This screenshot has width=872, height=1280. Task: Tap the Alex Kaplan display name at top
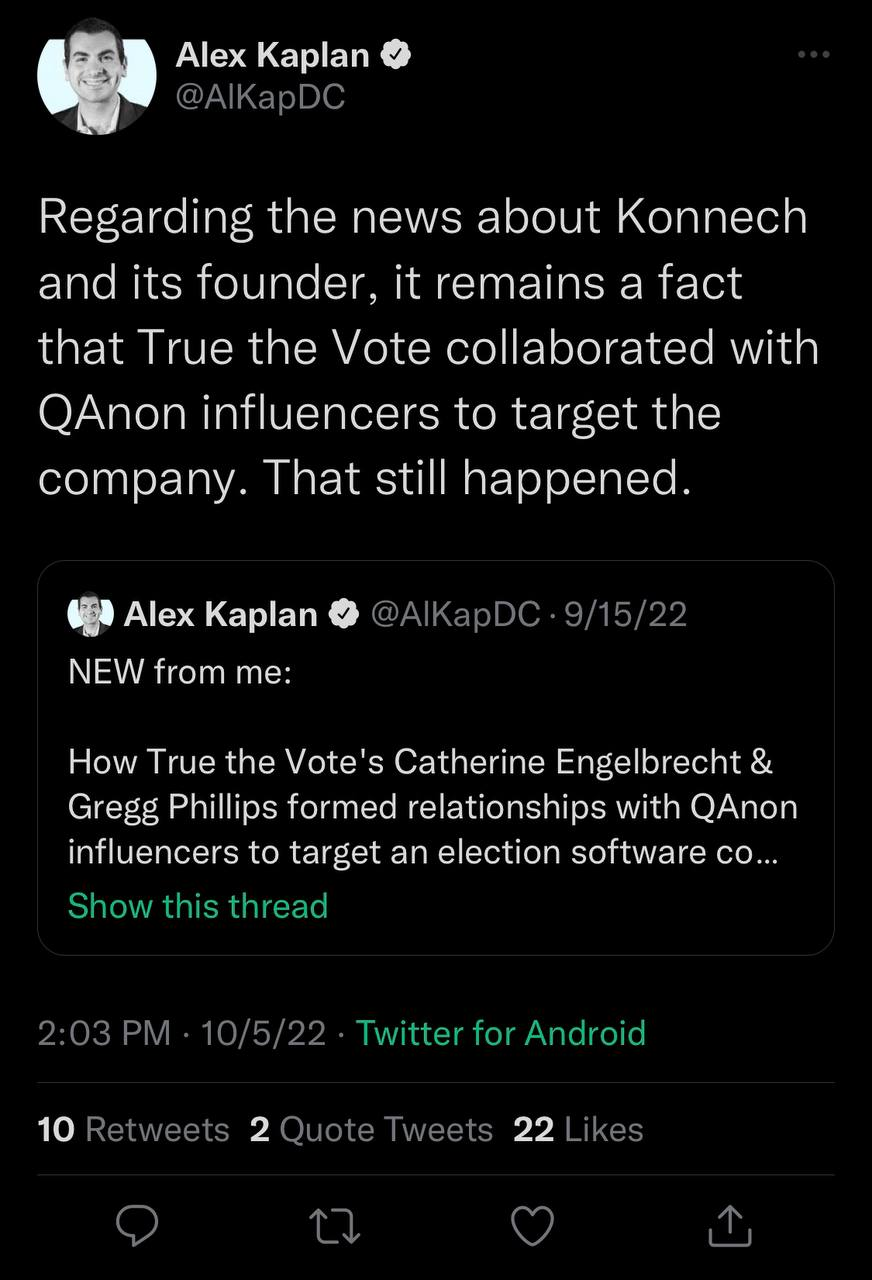coord(272,56)
